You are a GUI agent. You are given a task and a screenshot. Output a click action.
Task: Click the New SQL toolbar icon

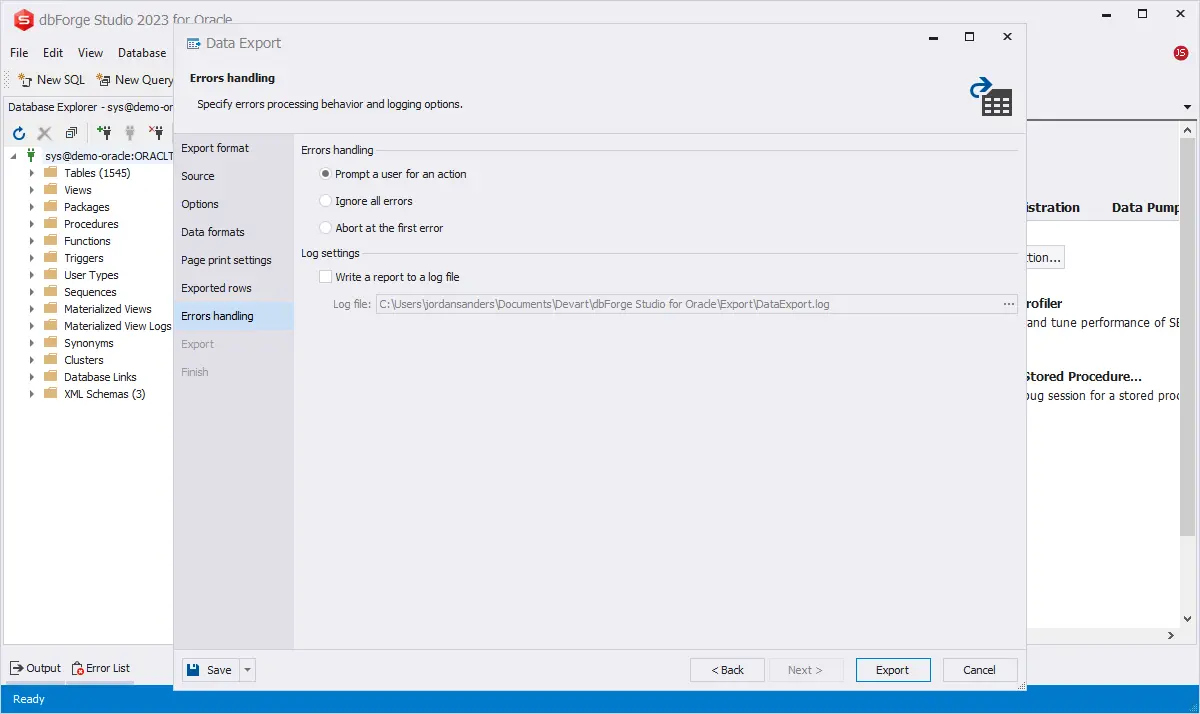tap(26, 80)
